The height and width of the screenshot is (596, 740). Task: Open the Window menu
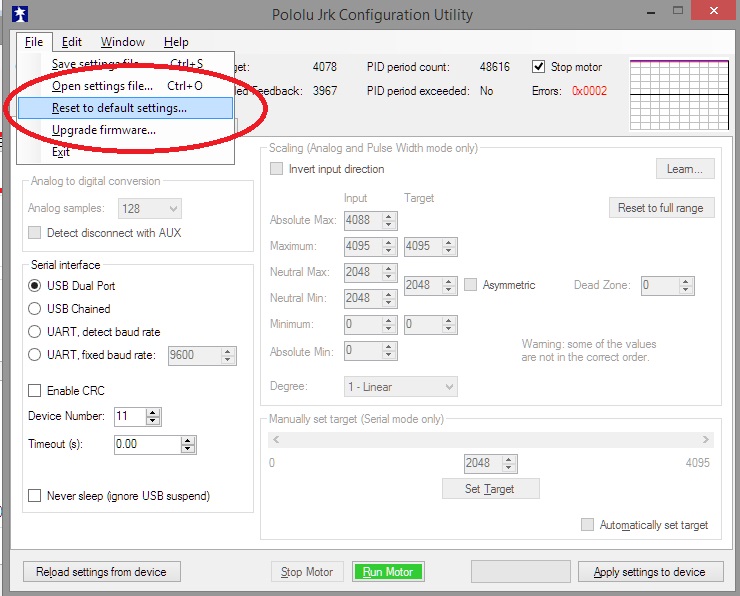click(x=123, y=42)
